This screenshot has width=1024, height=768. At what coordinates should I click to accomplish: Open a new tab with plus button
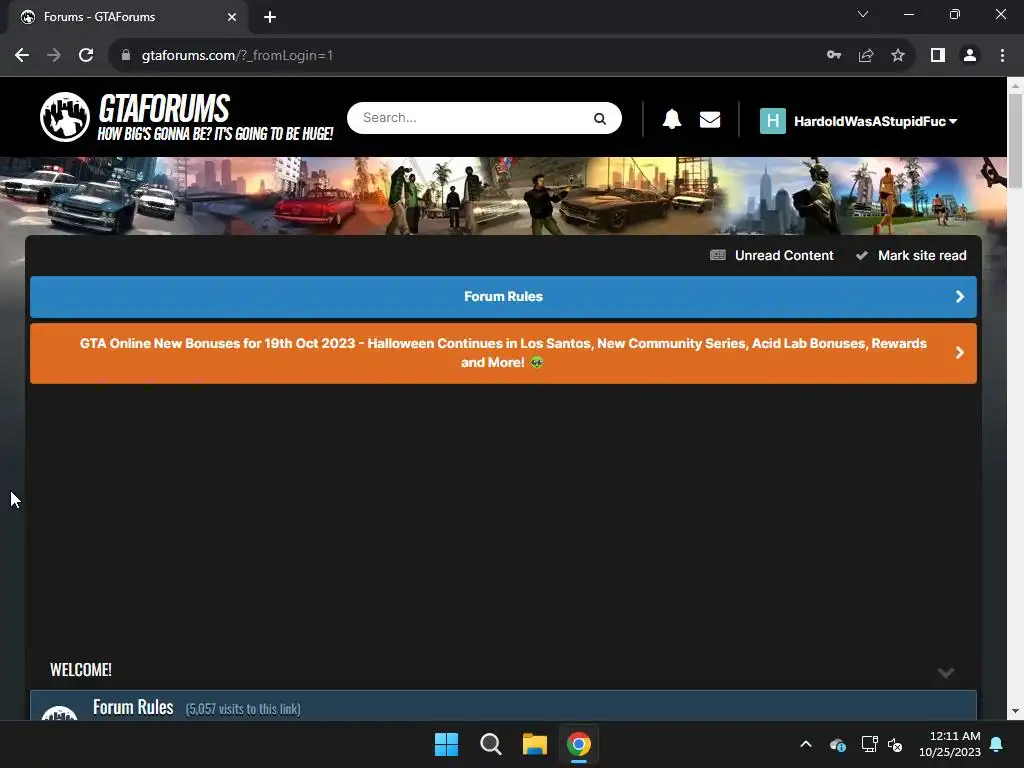(x=270, y=17)
